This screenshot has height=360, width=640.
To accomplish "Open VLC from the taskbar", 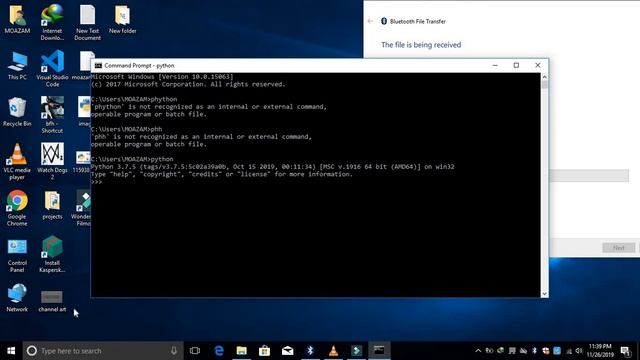I will [333, 351].
